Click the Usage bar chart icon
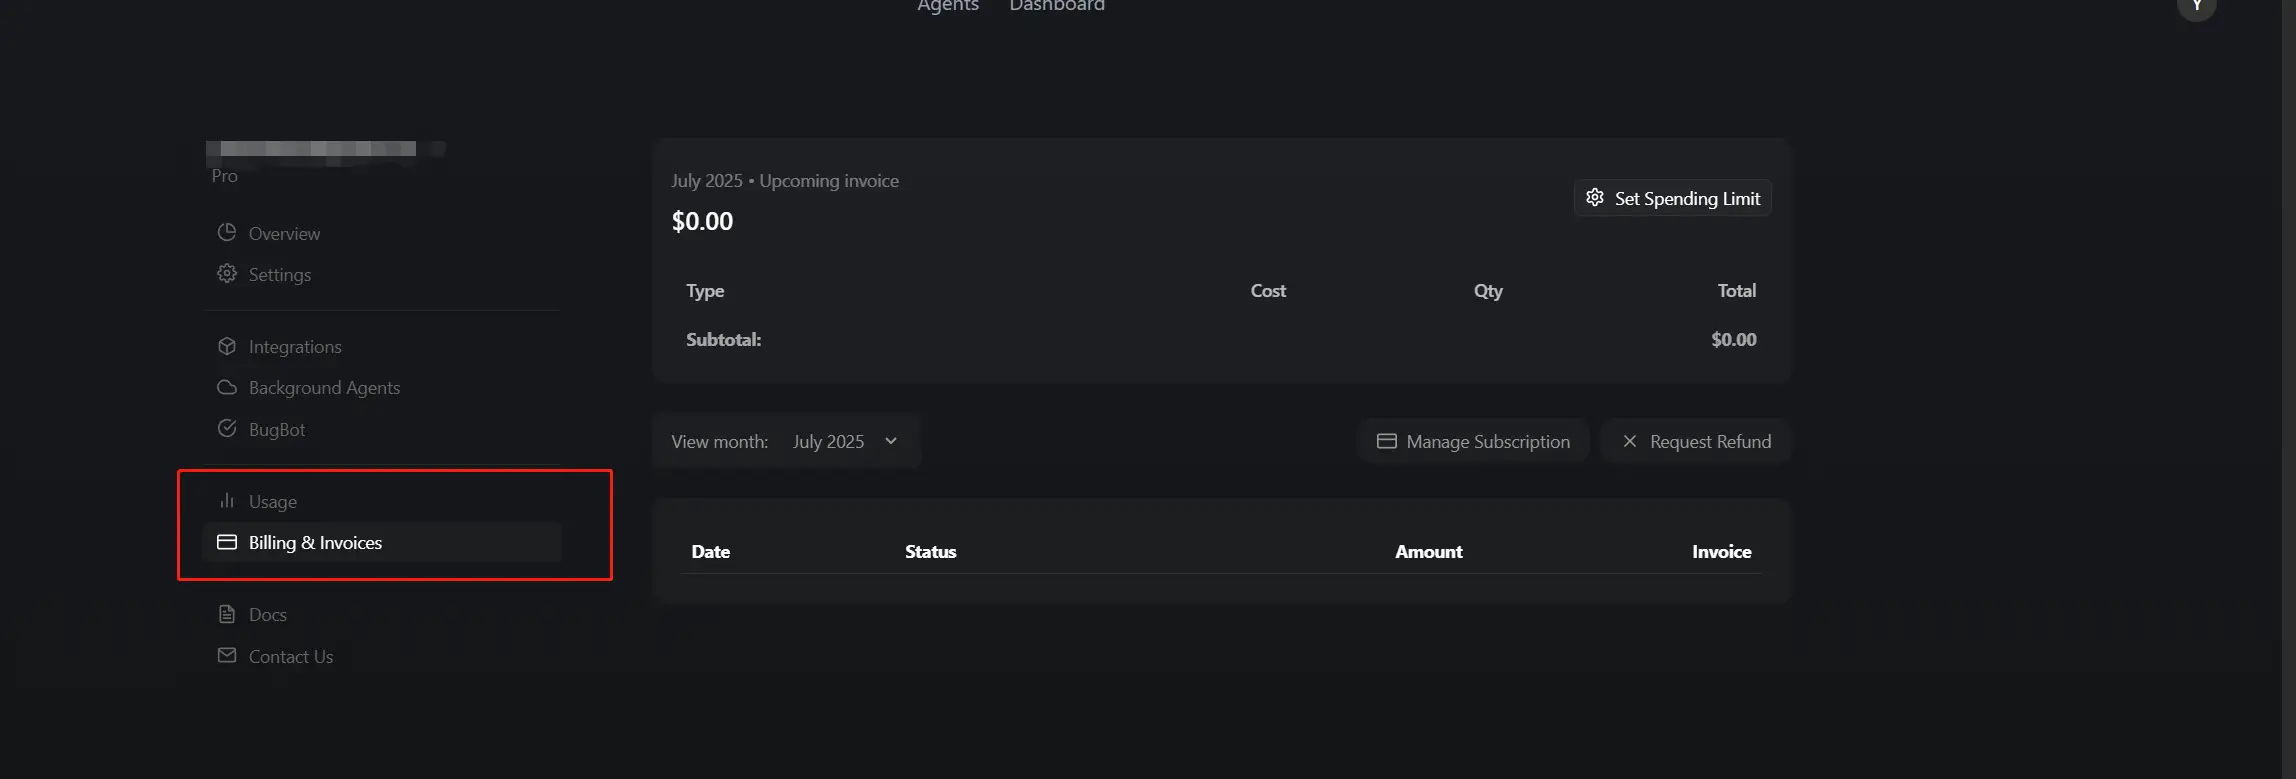 [x=227, y=500]
